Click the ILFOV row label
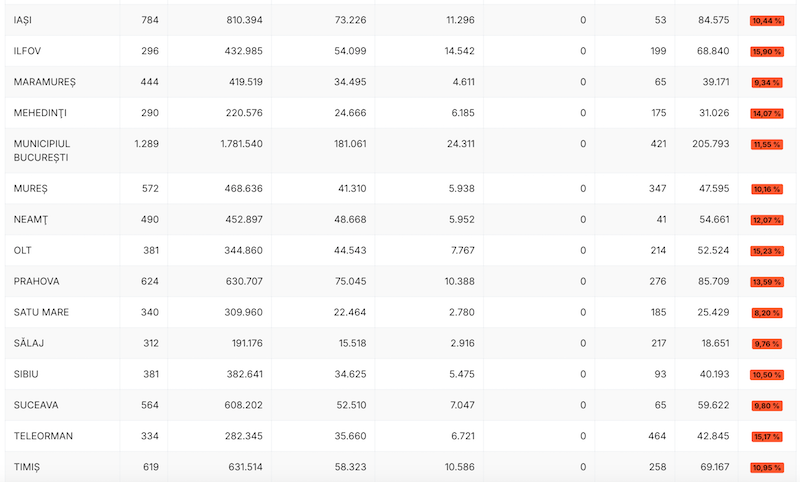The image size is (800, 482). click(x=28, y=51)
